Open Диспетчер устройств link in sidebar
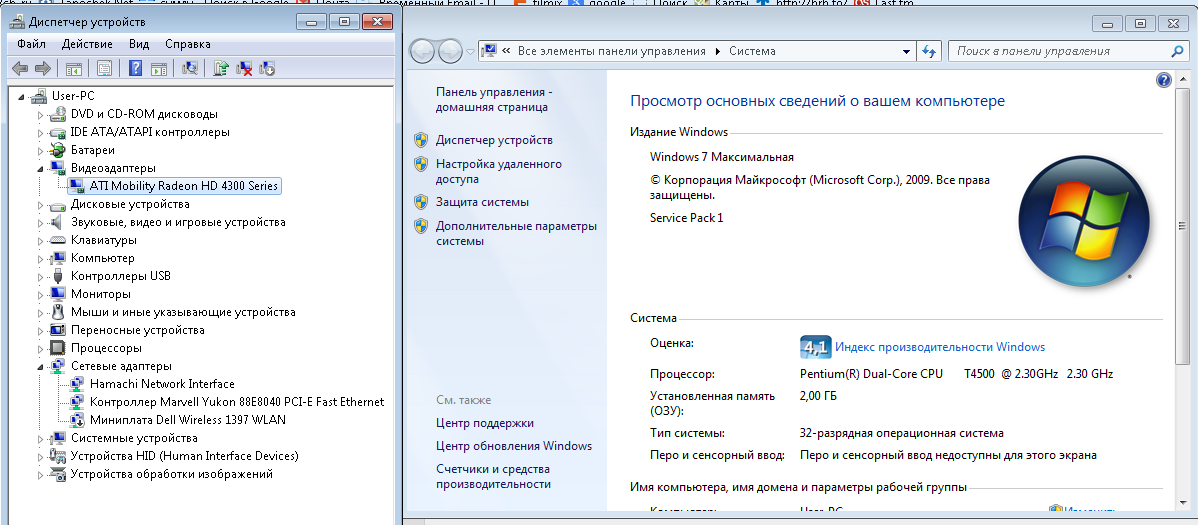Image resolution: width=1198 pixels, height=525 pixels. tap(494, 141)
